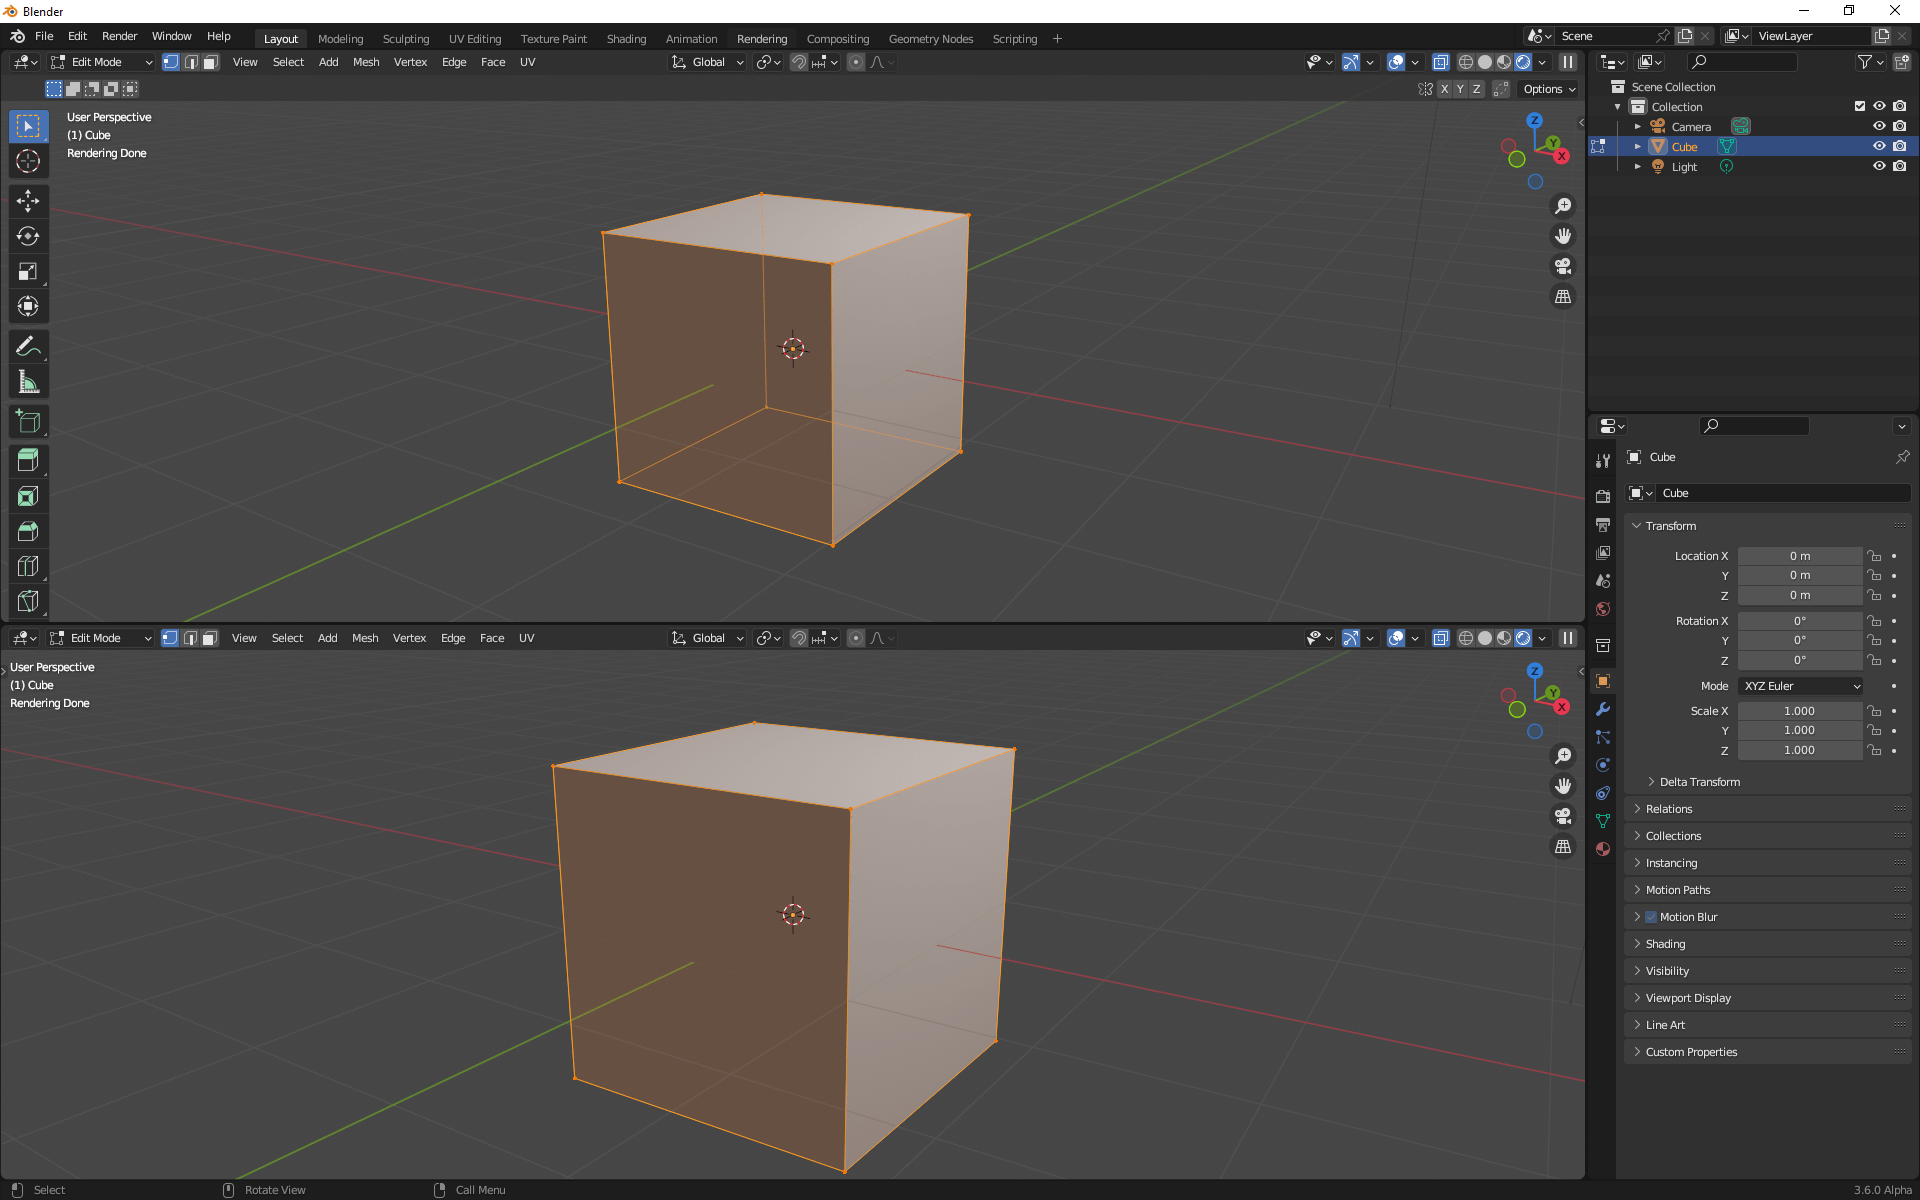The width and height of the screenshot is (1920, 1200).
Task: Switch to the World Properties tab
Action: pos(1603,608)
